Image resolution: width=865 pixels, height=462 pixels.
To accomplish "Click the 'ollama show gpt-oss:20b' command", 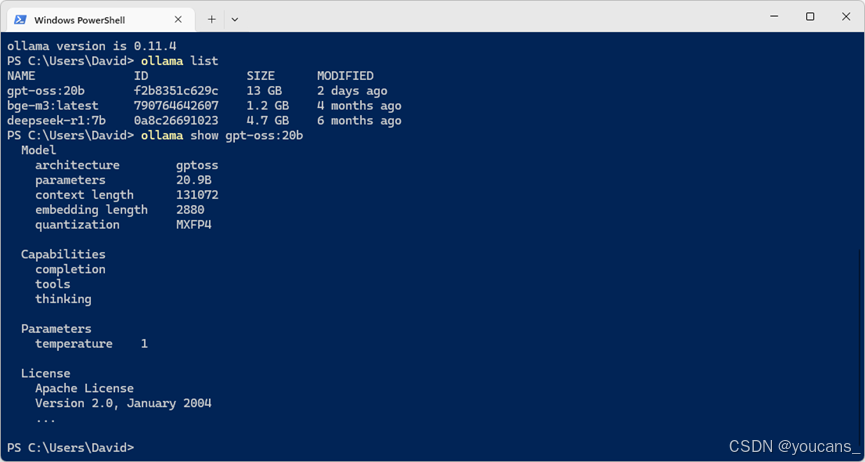I will coord(222,135).
